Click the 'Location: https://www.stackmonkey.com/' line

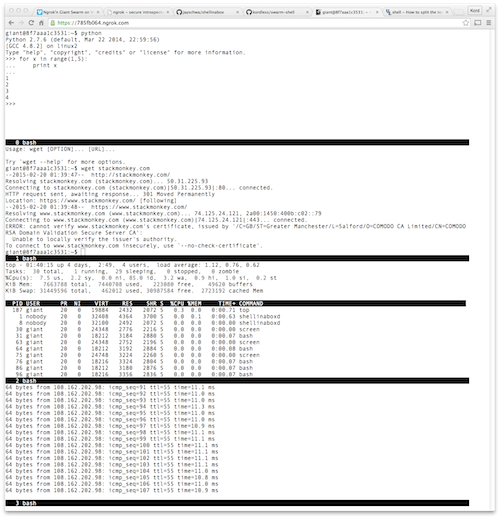(x=91, y=200)
